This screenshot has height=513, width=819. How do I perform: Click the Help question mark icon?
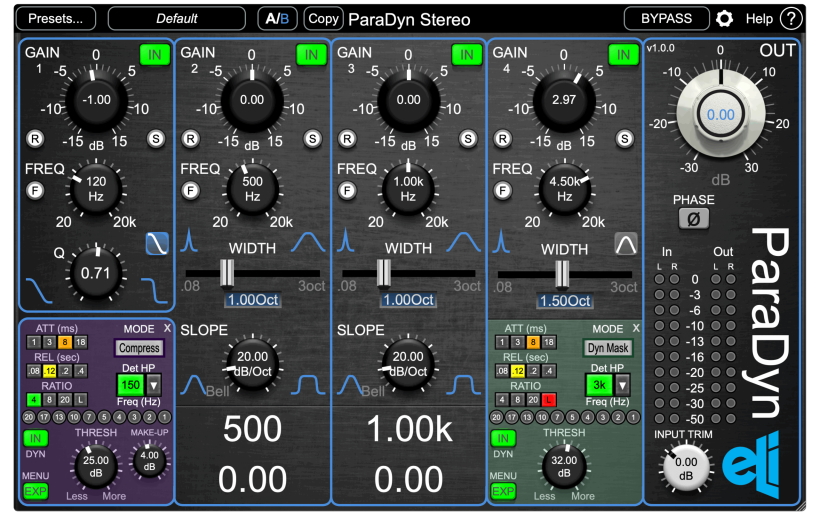pos(791,18)
